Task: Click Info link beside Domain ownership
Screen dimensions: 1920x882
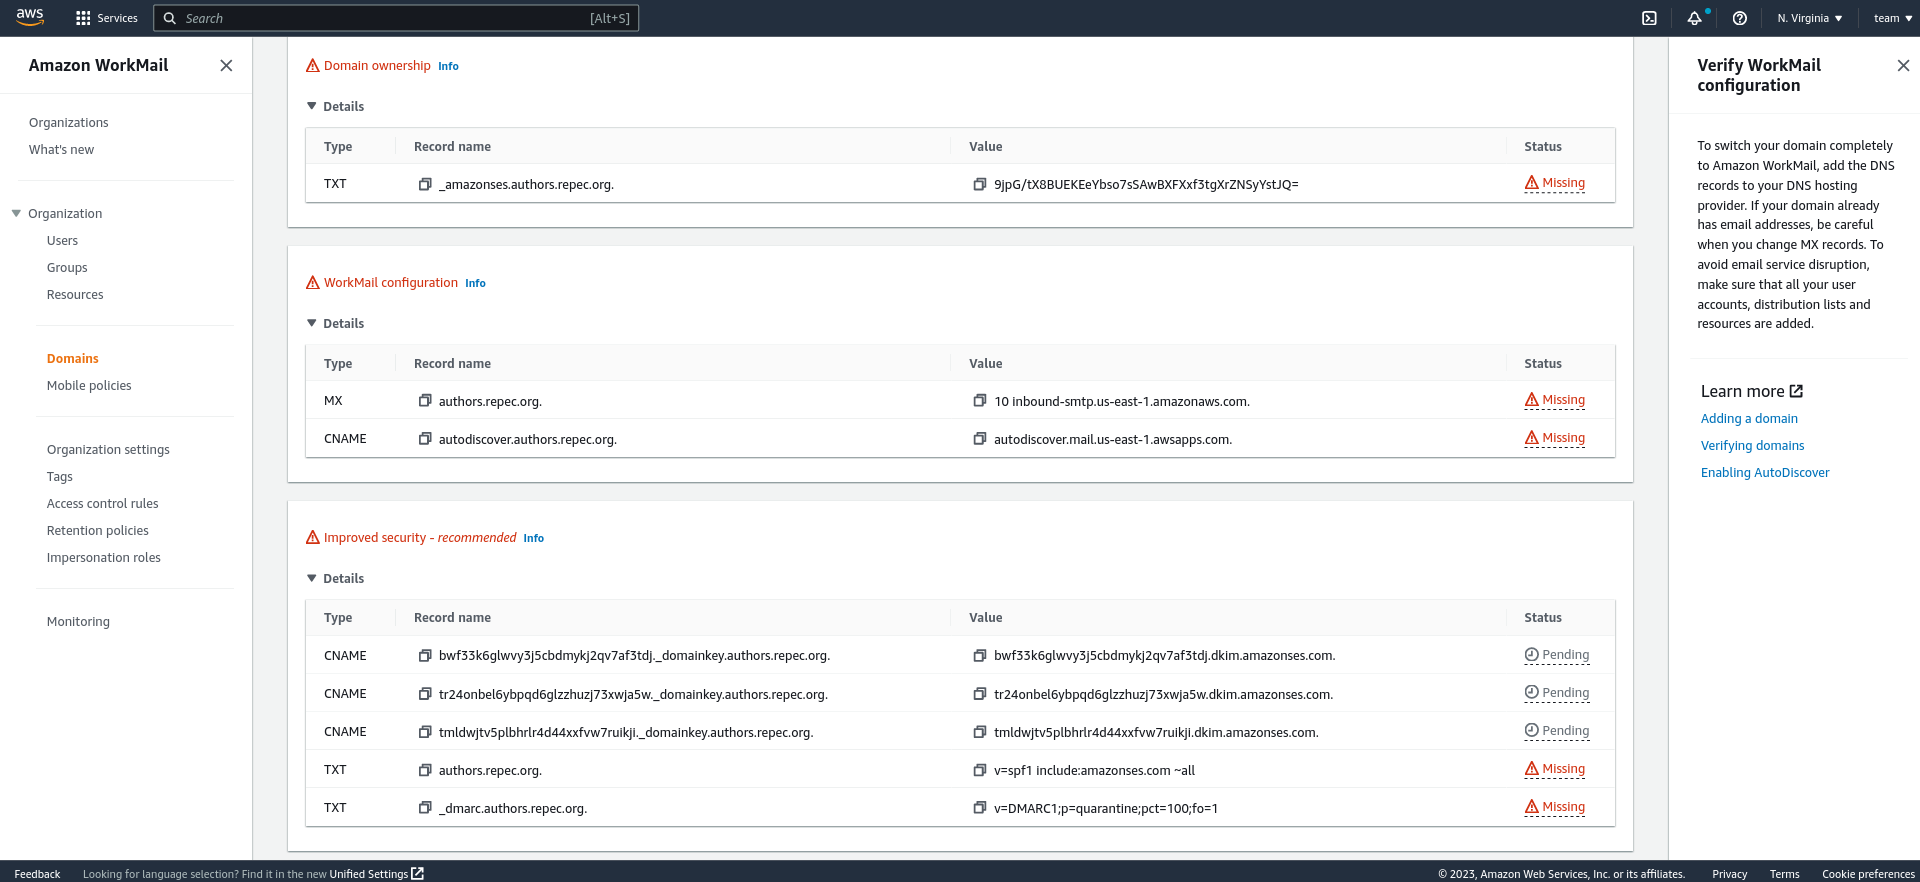Action: [x=448, y=66]
